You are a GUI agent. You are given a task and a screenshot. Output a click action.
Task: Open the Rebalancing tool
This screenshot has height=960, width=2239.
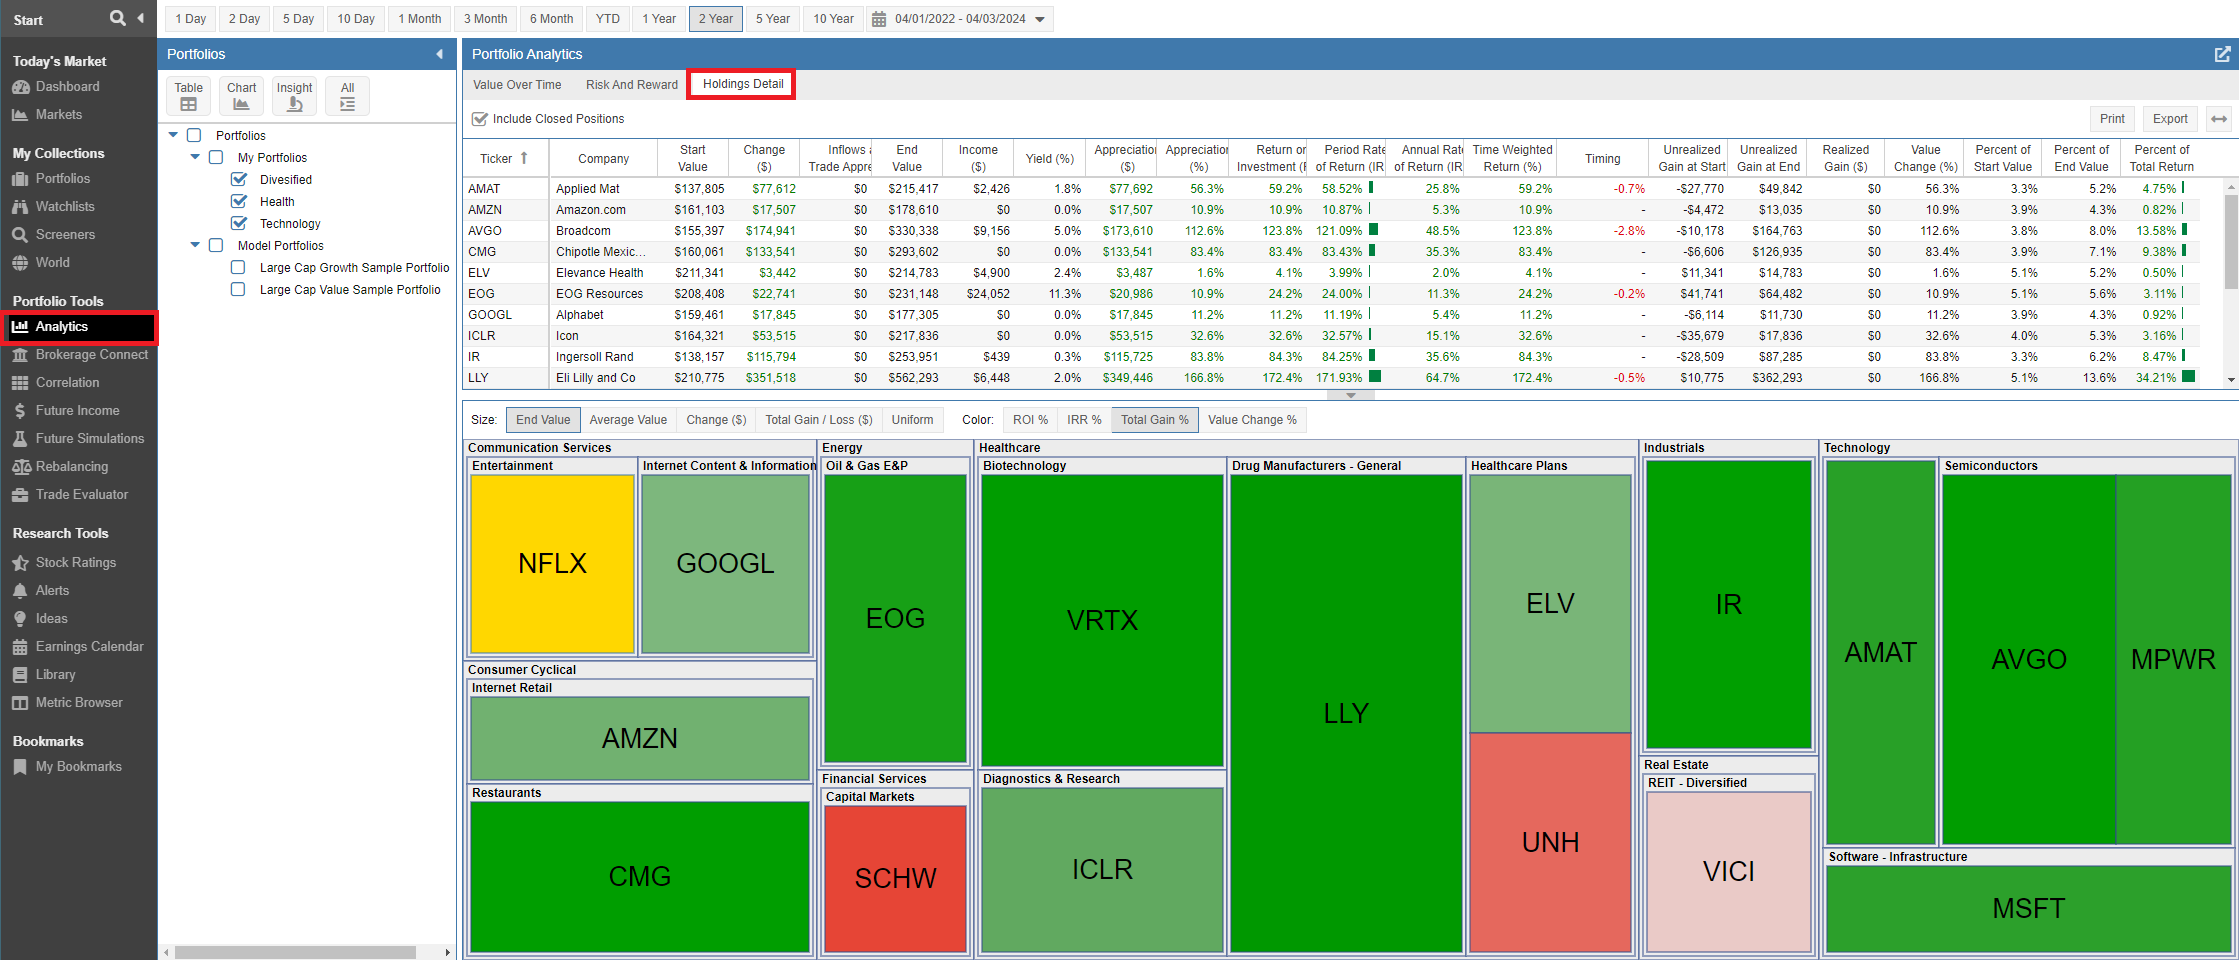(71, 467)
